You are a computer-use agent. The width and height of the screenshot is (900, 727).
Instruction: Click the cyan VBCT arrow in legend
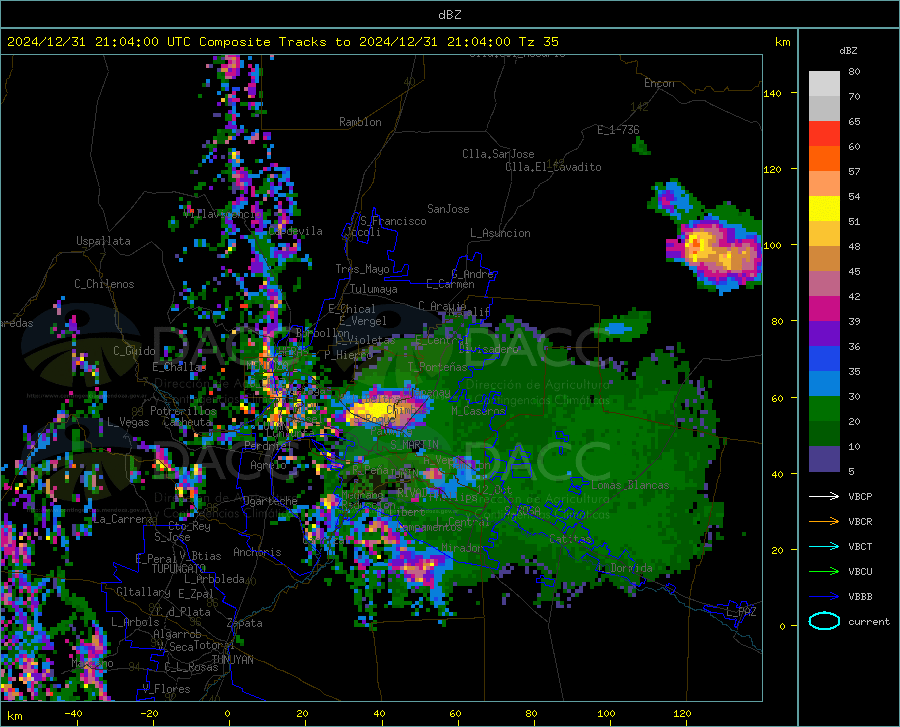824,546
